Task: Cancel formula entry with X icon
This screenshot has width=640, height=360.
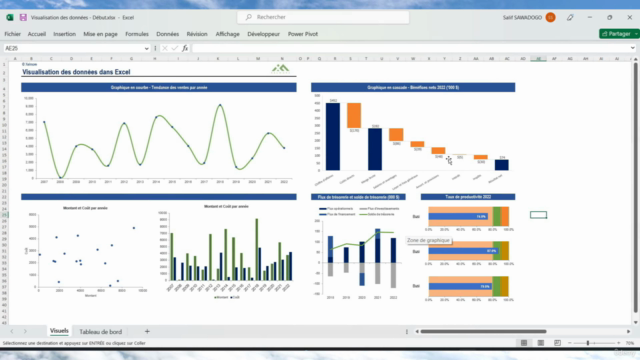Action: (x=164, y=48)
